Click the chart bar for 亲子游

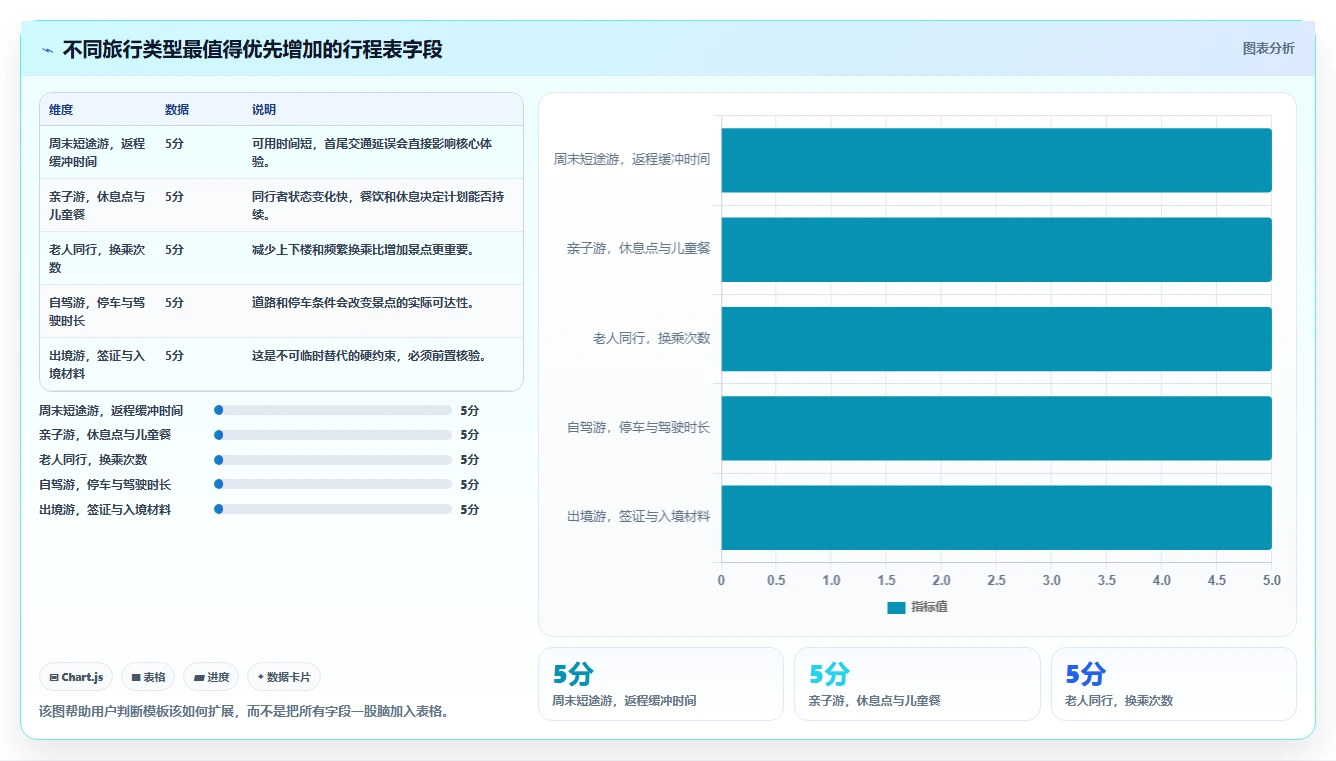click(x=996, y=249)
